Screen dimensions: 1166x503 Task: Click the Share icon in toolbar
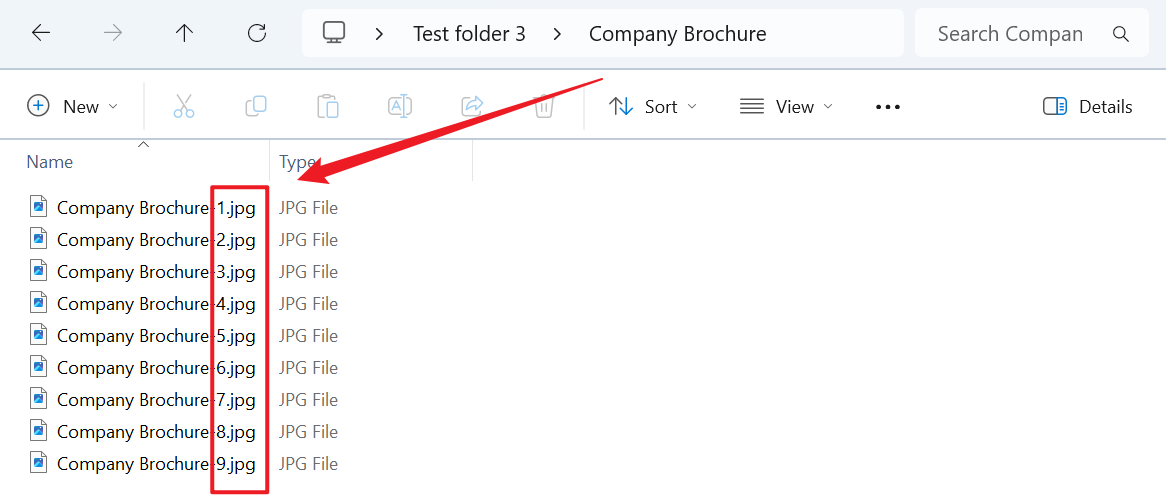(472, 106)
